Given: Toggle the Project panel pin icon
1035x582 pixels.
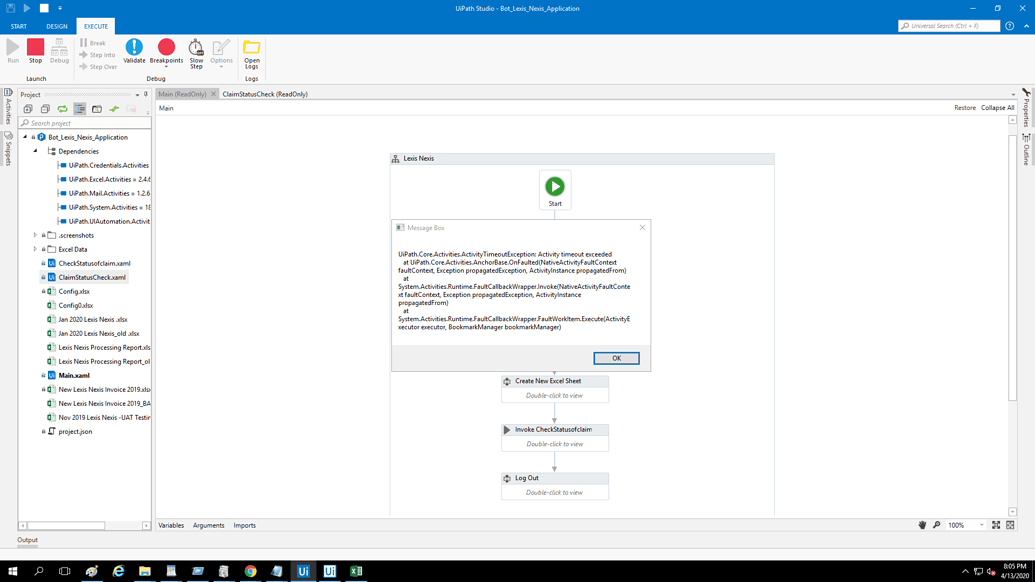Looking at the screenshot, I should [x=146, y=94].
